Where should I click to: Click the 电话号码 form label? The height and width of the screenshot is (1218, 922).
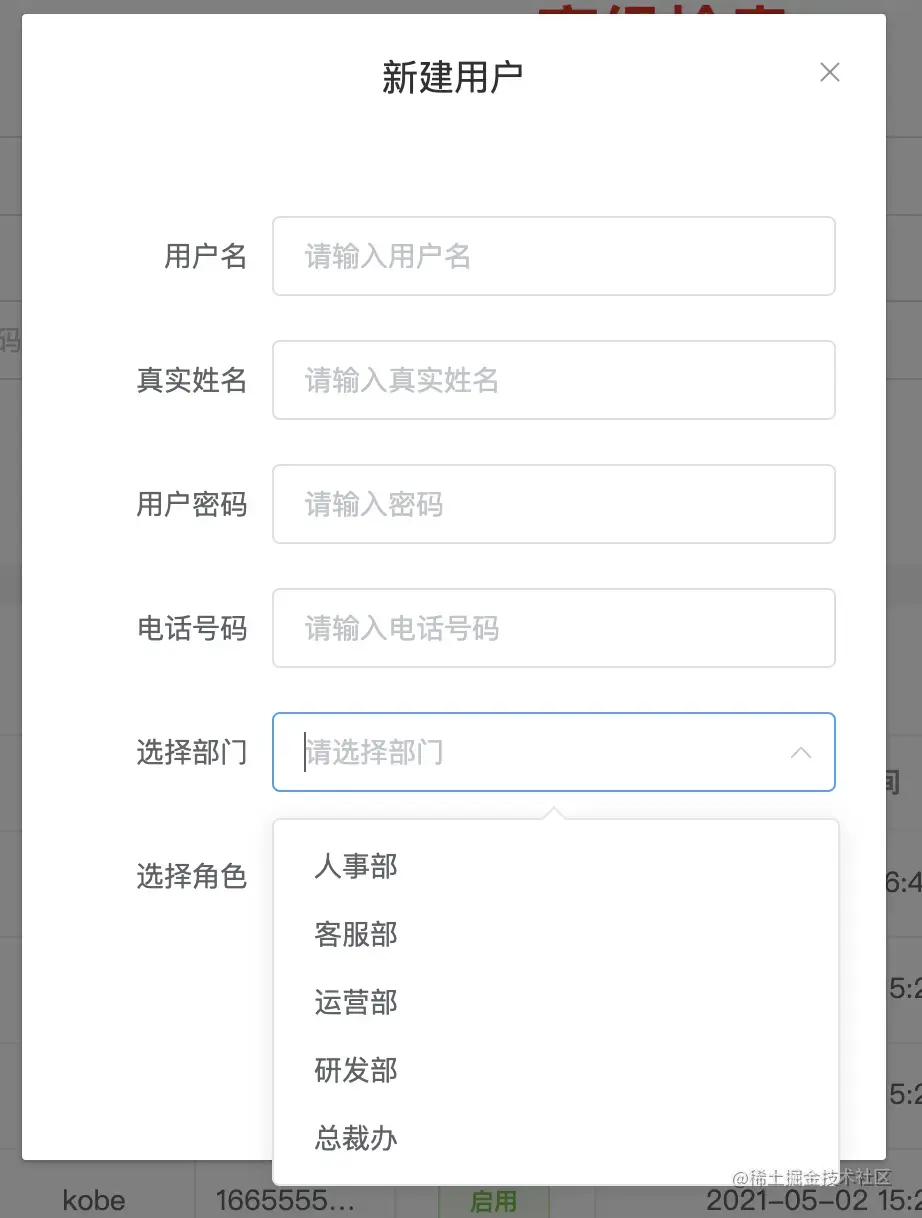[x=192, y=628]
